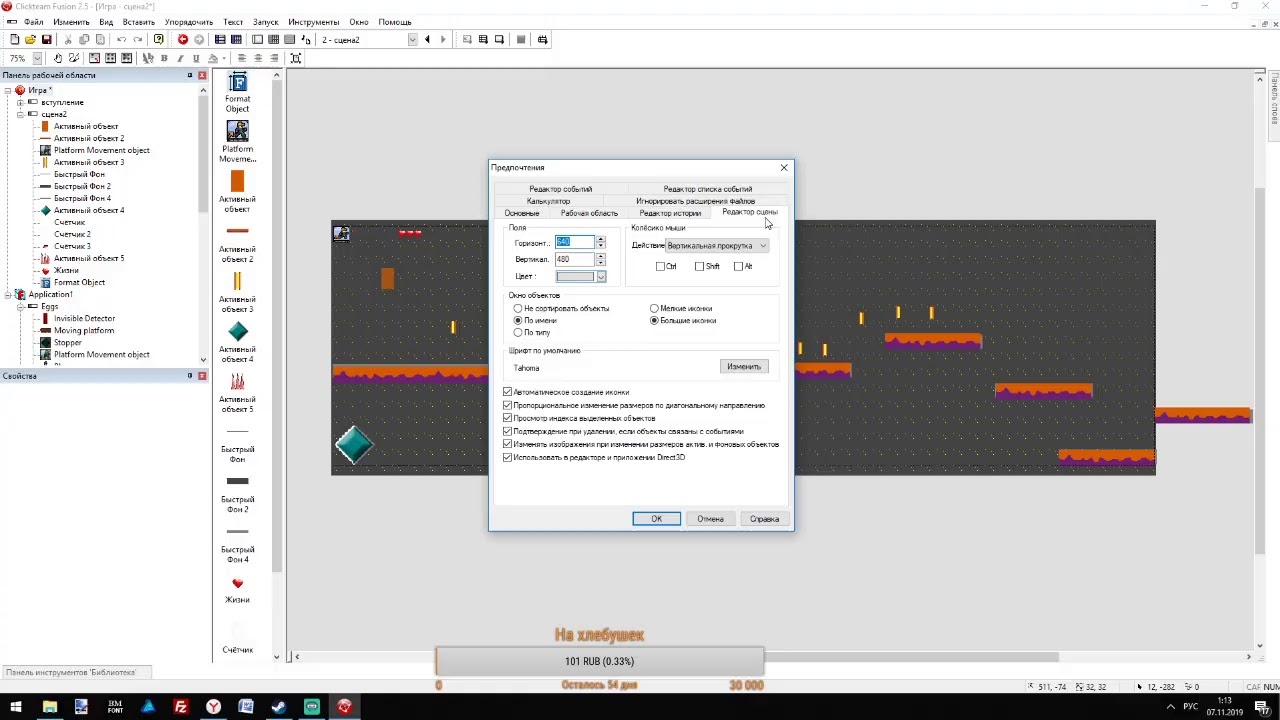Select the По типу radio button

[x=518, y=332]
